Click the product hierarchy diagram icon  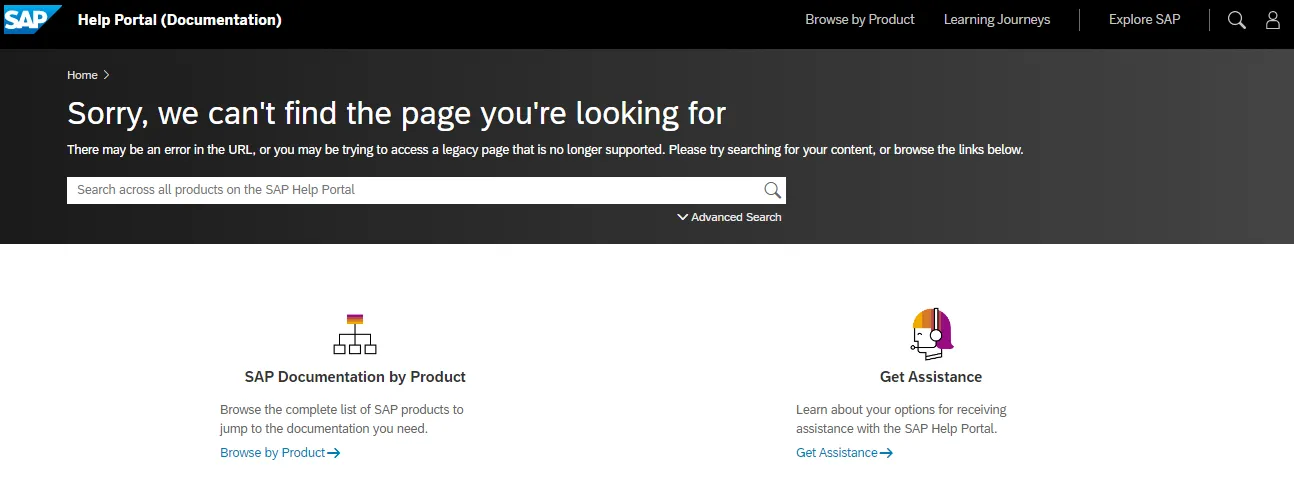[354, 334]
